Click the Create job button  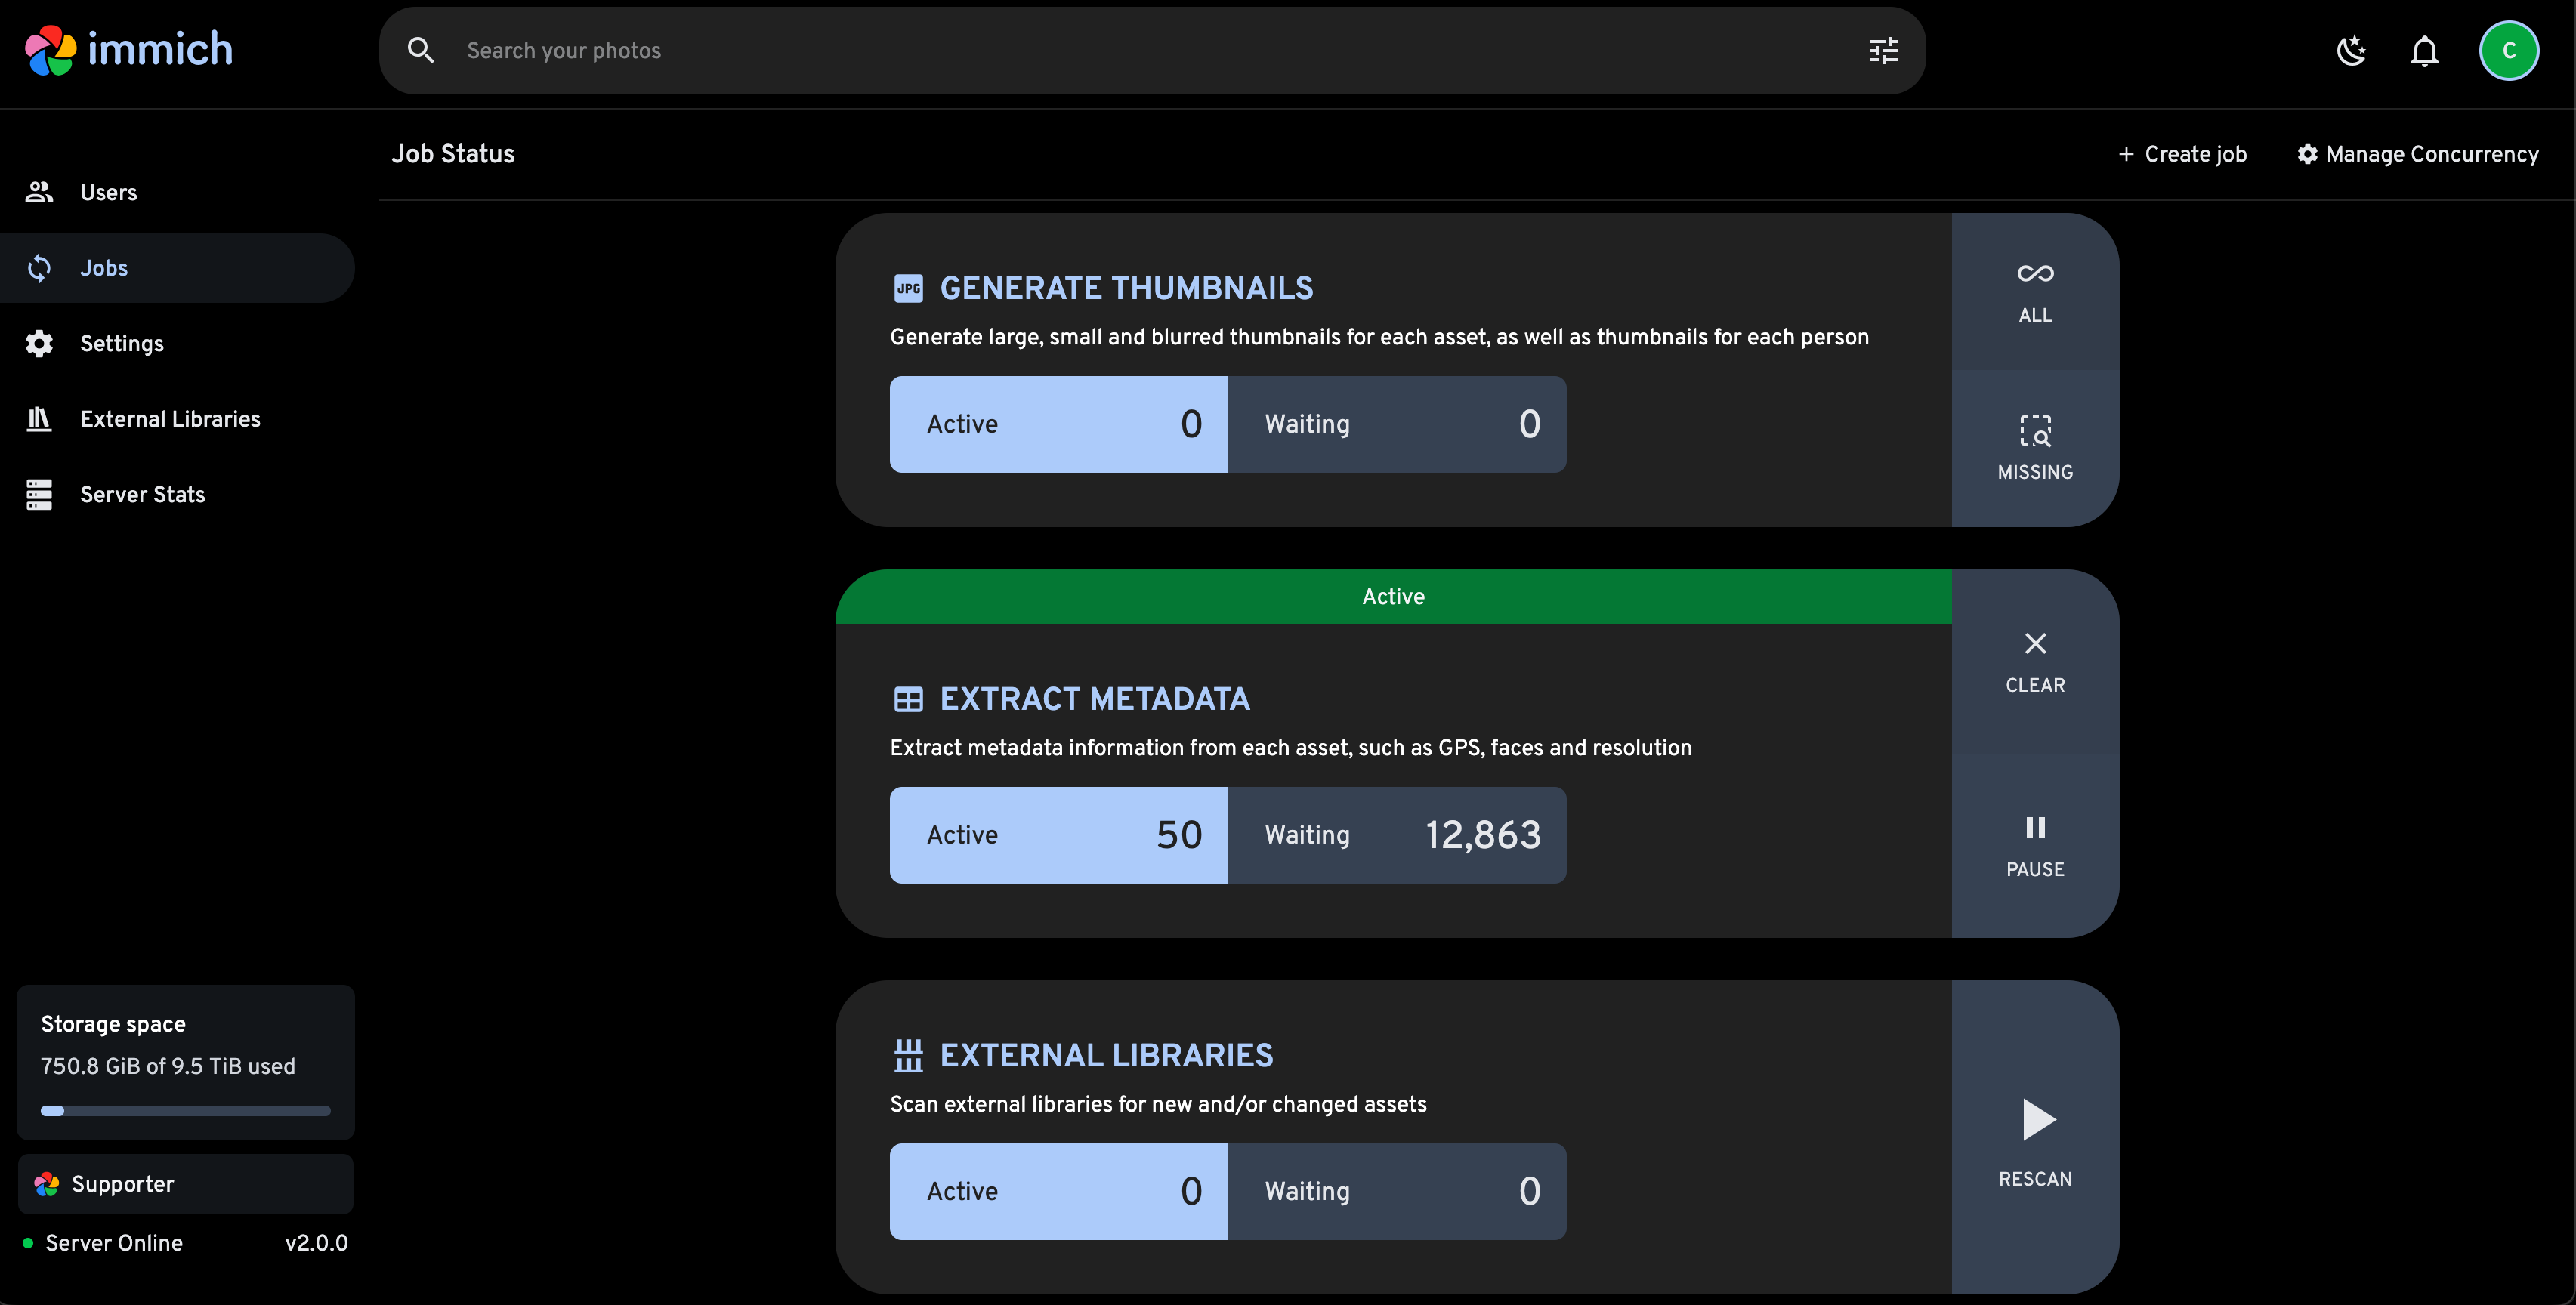[2182, 154]
